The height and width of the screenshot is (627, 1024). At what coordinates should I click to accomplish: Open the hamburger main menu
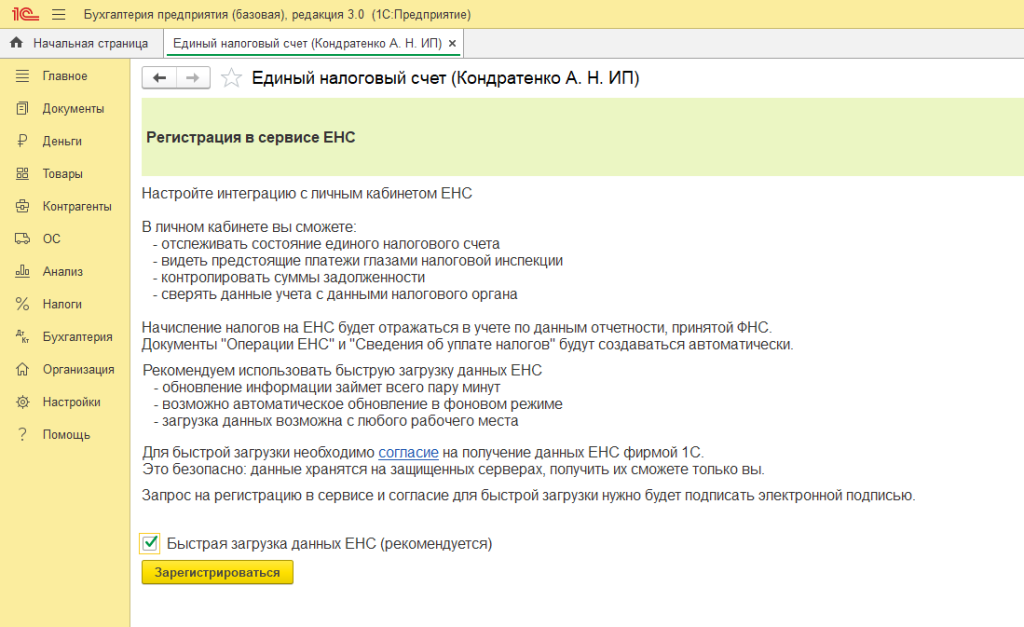[59, 14]
